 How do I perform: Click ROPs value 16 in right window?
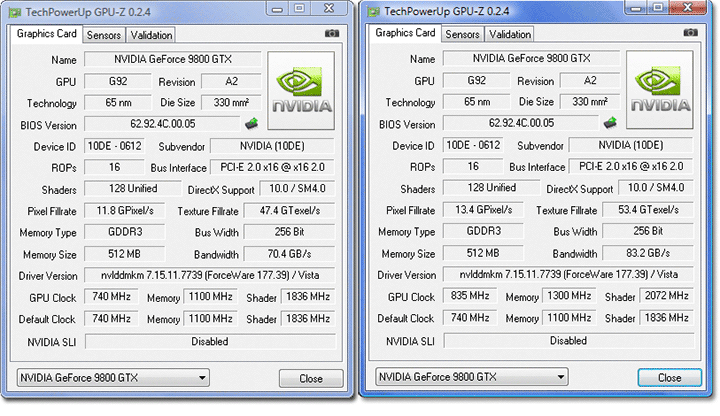click(x=473, y=166)
